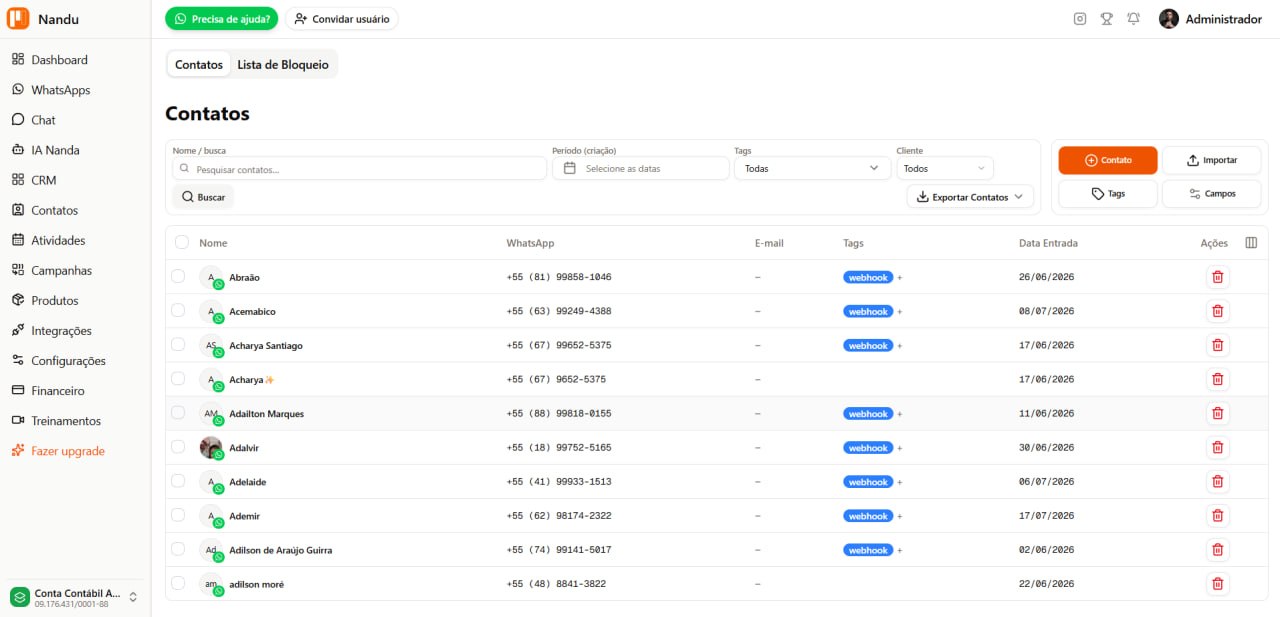Focus the Pesquisar contatos search field
1280x617 pixels.
tap(359, 169)
